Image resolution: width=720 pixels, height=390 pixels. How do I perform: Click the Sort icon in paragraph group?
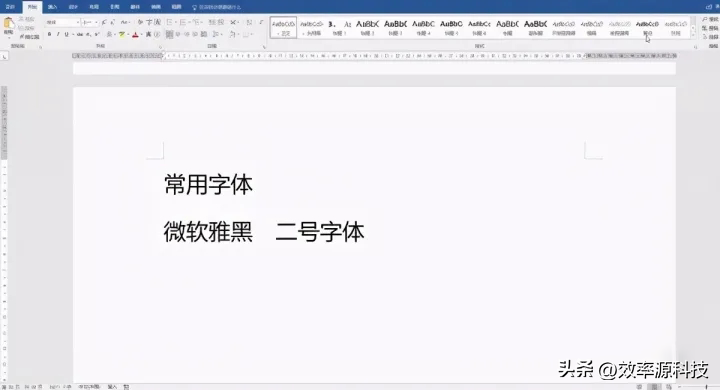249,22
